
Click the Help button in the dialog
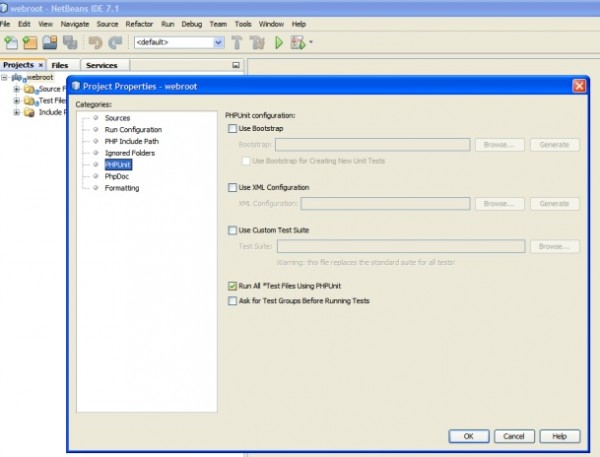click(x=559, y=436)
